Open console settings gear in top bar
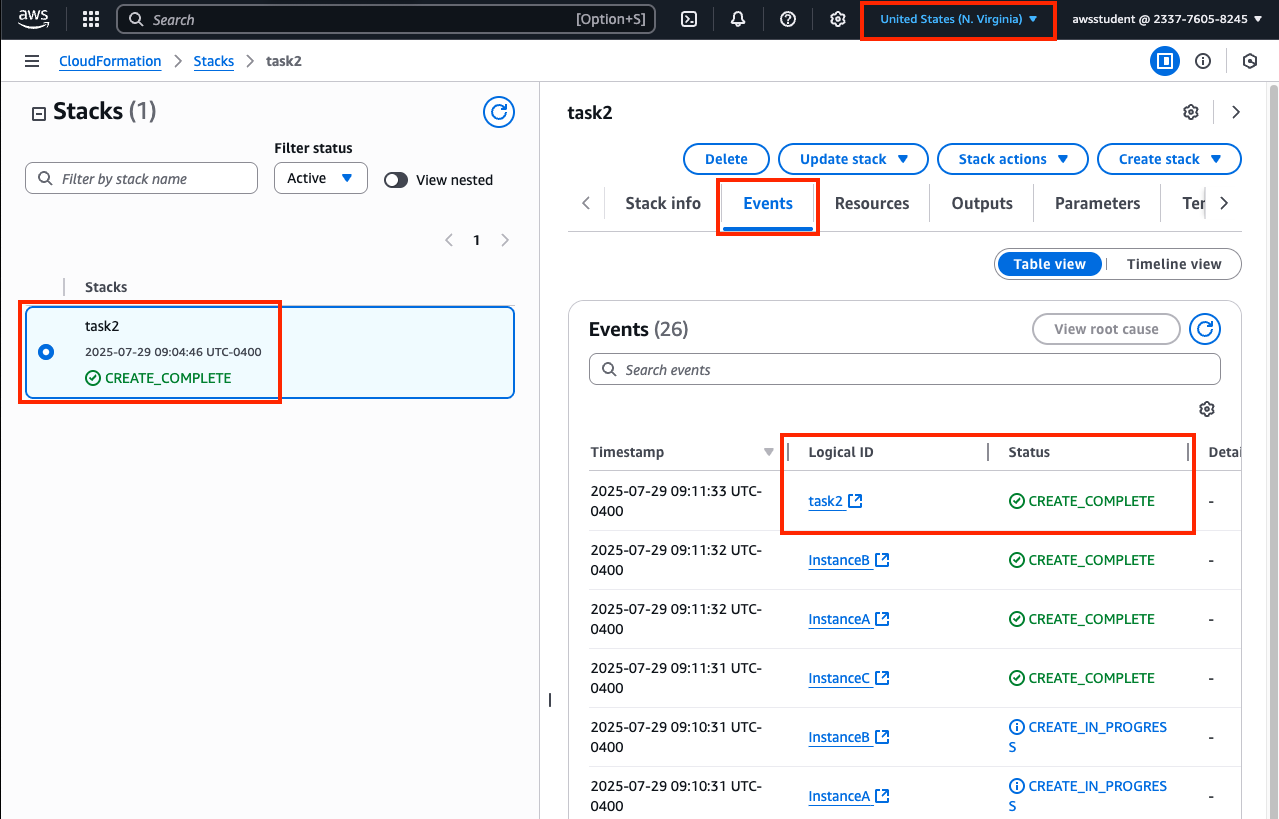The width and height of the screenshot is (1279, 819). coord(838,19)
